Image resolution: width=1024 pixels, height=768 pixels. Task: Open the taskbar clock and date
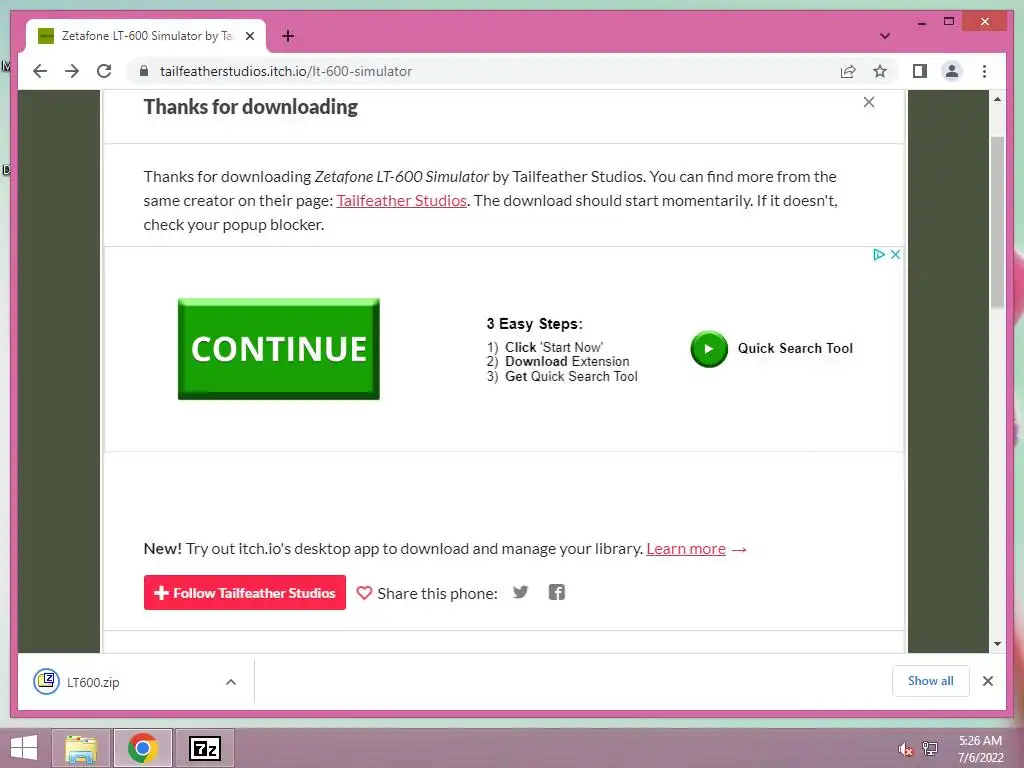click(980, 749)
